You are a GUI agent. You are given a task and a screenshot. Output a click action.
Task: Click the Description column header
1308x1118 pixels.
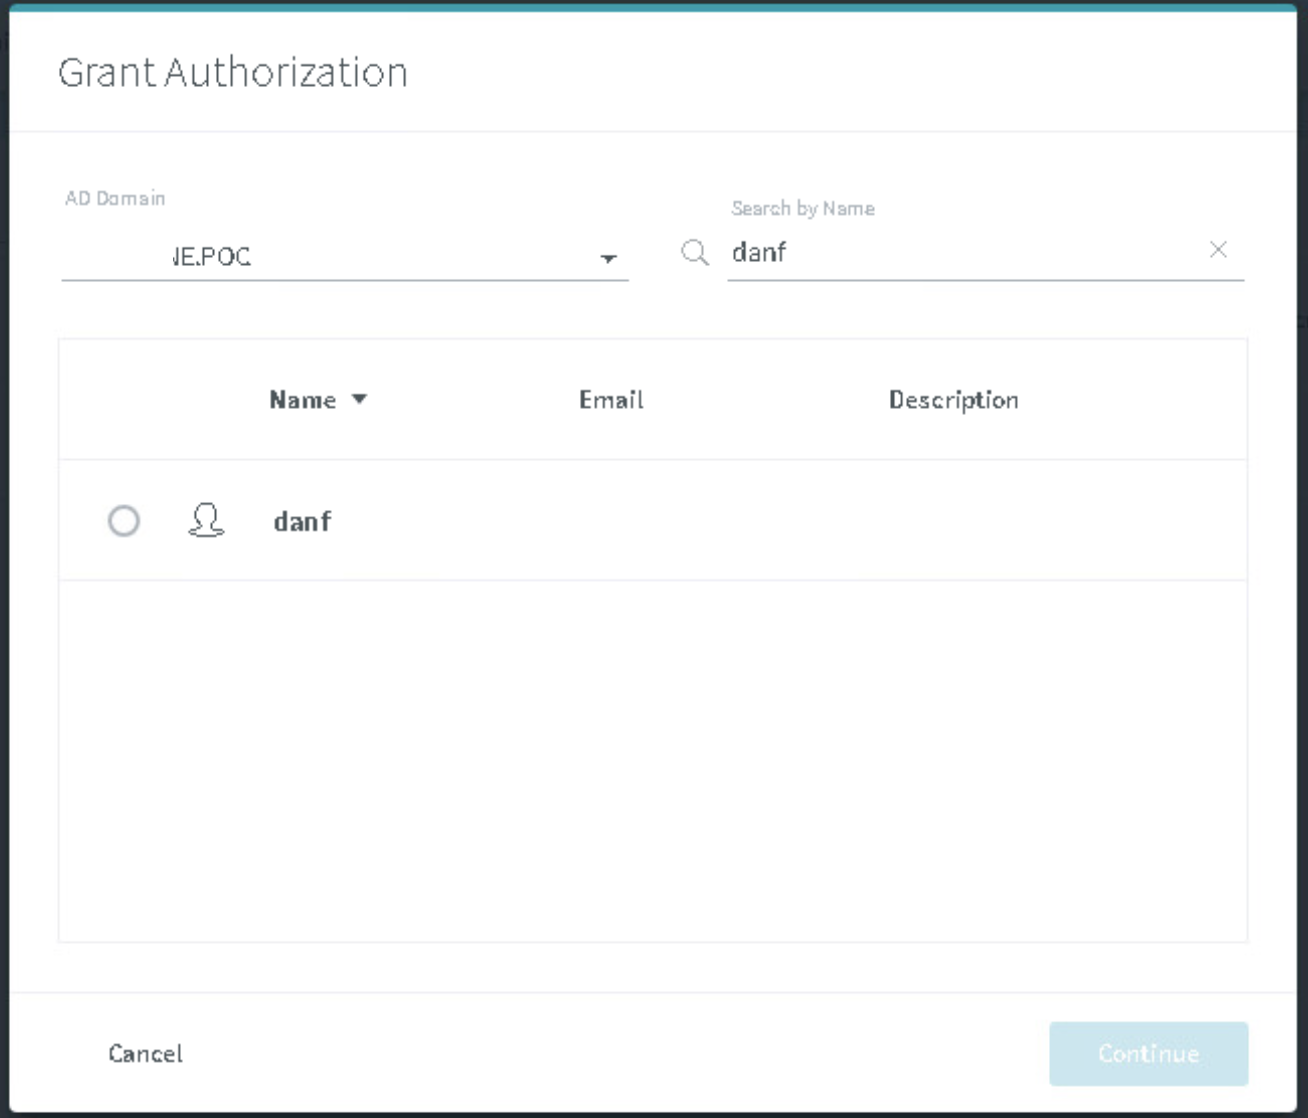tap(953, 400)
